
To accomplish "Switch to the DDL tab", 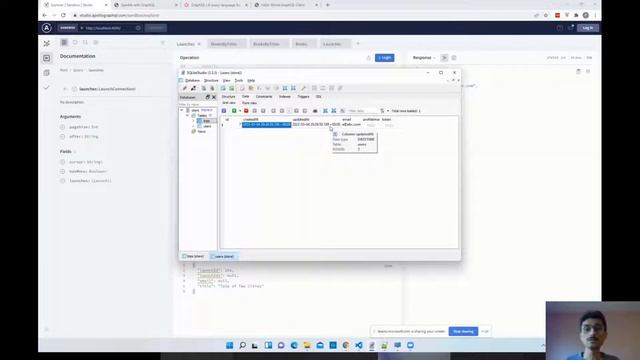I will pyautogui.click(x=319, y=97).
